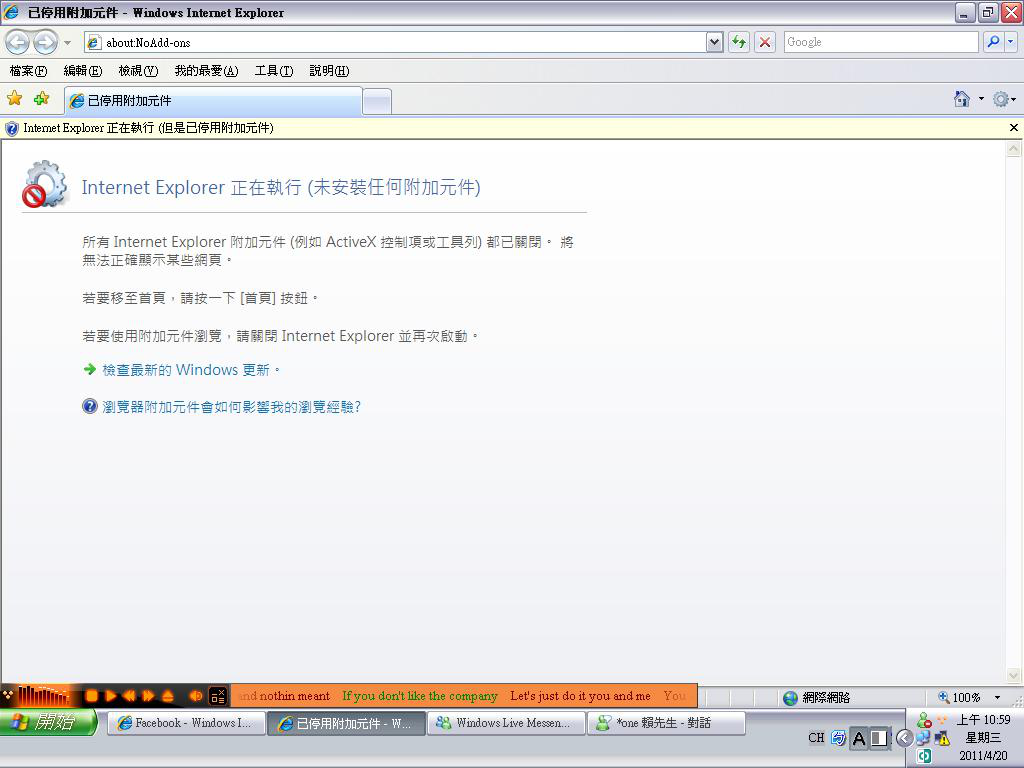
Task: Open the *one 賴先生 - 對話 taskbar window
Action: (666, 723)
